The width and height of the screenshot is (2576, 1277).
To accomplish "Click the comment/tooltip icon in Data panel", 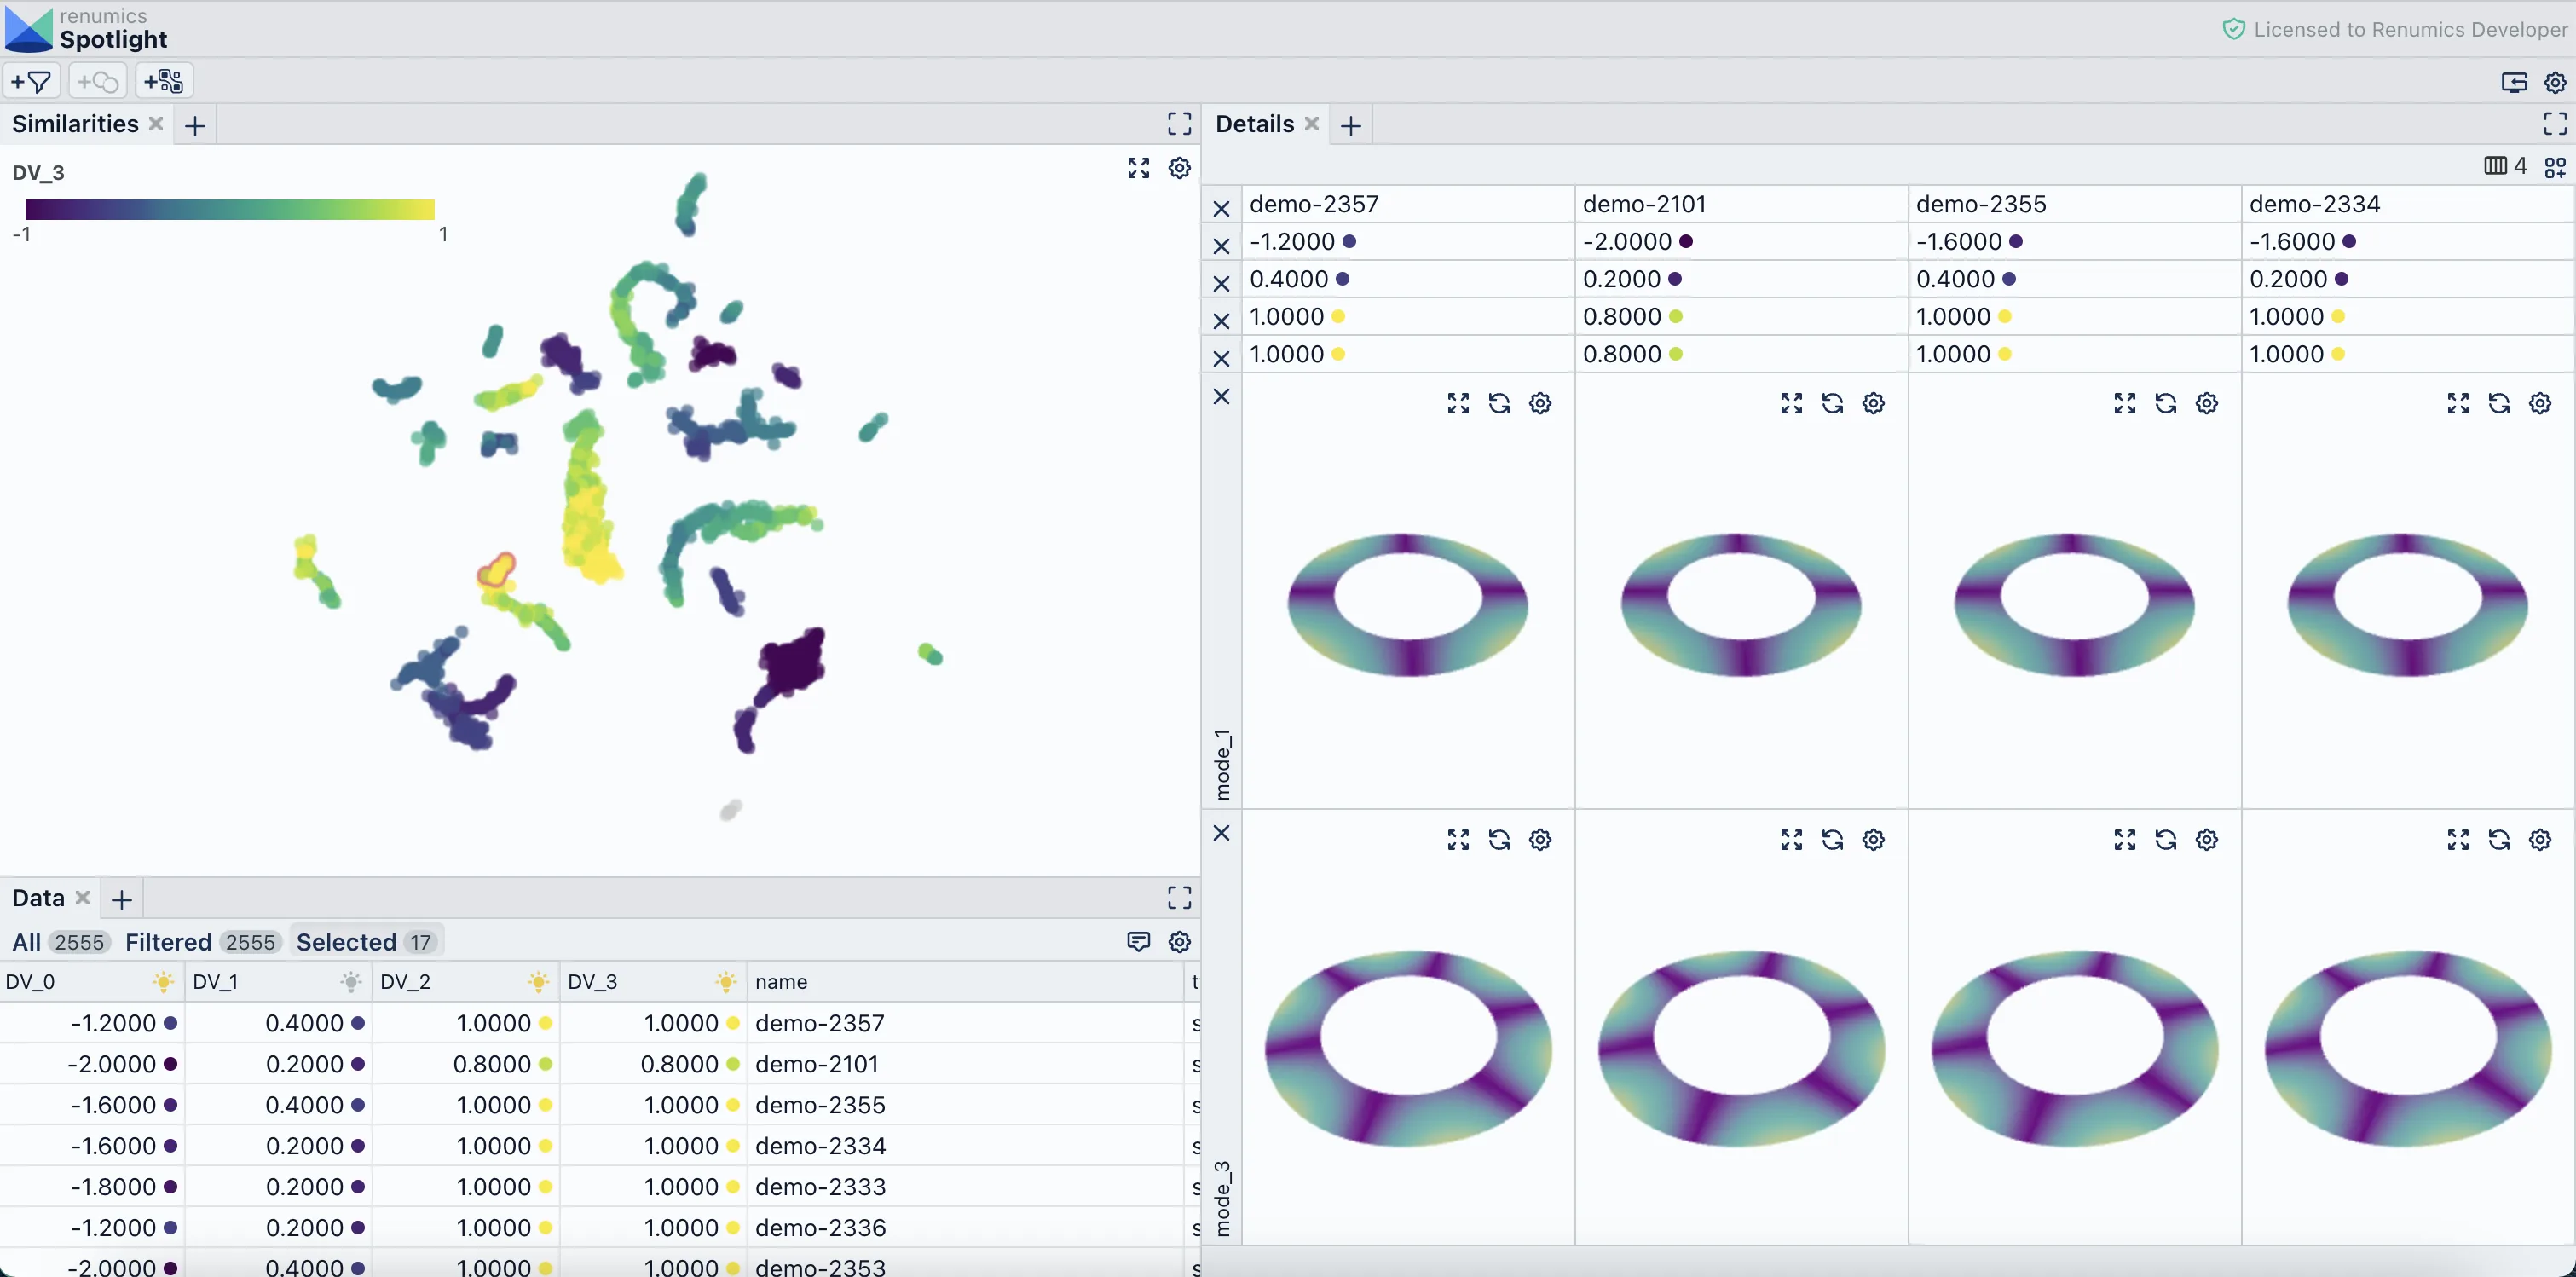I will tap(1138, 942).
